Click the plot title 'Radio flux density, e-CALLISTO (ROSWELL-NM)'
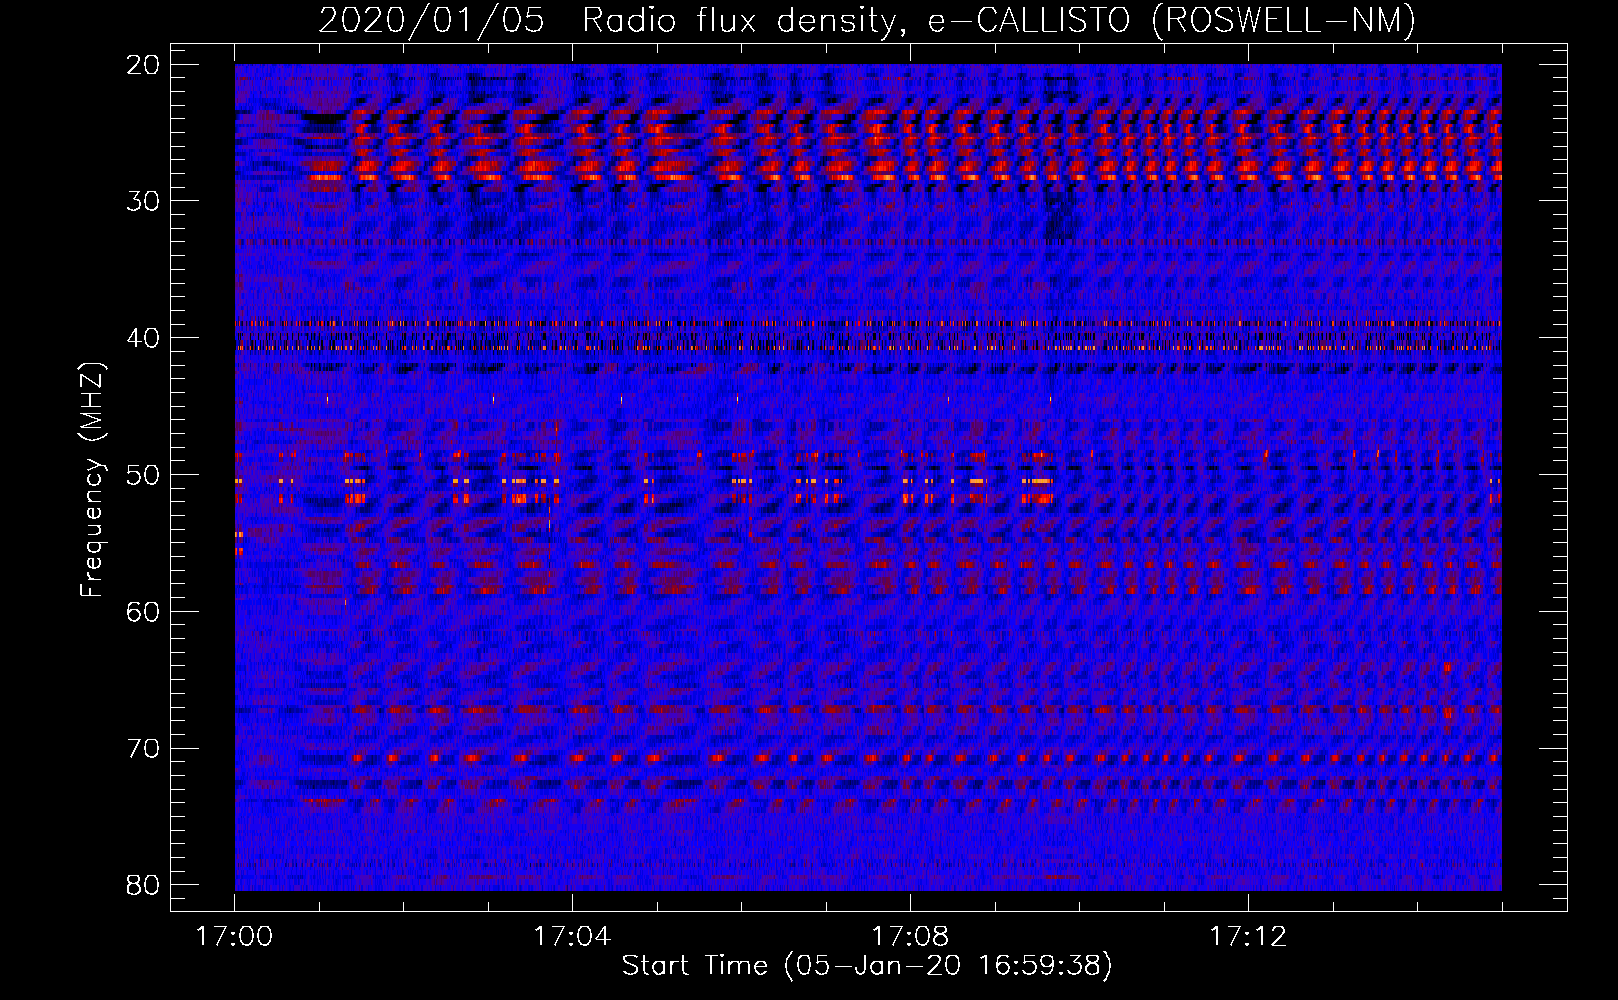This screenshot has height=1000, width=1618. point(999,21)
